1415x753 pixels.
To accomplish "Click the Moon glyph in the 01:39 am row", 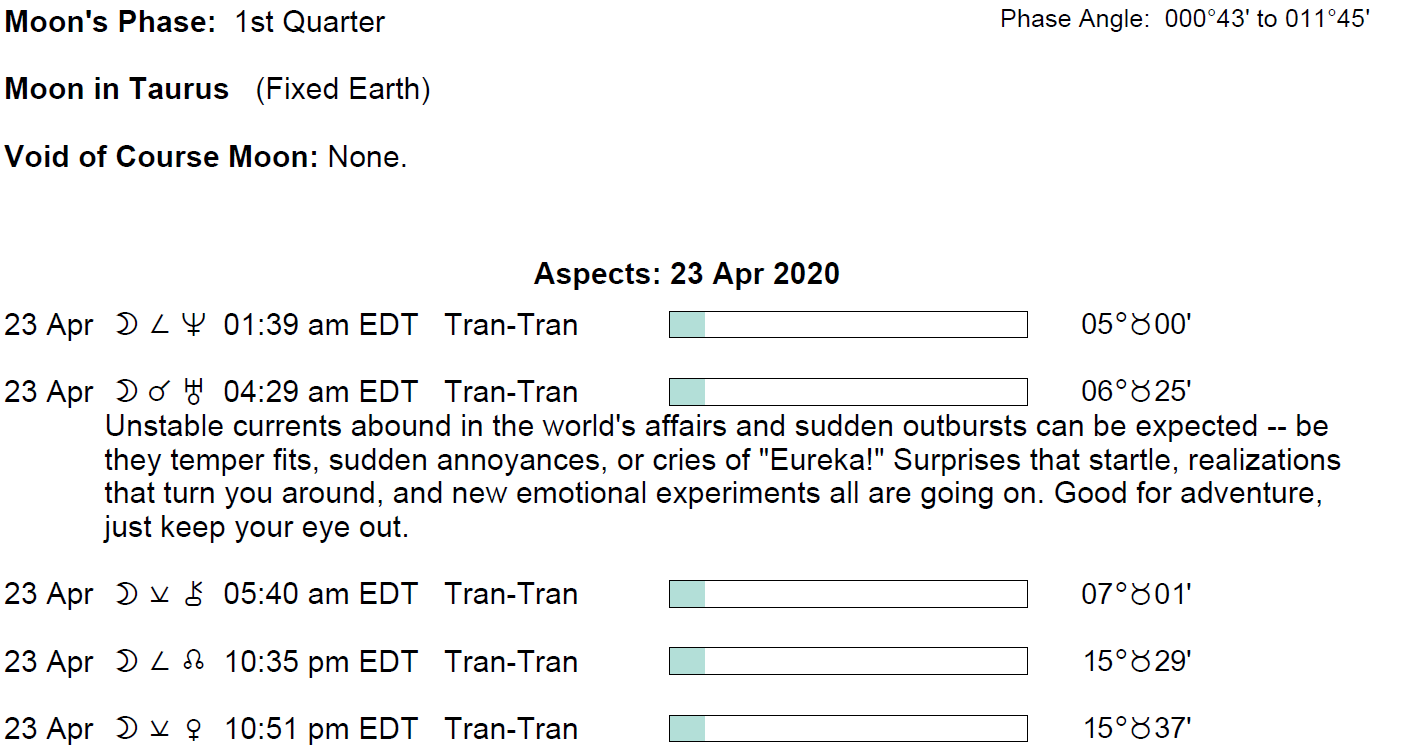I will coord(127,325).
